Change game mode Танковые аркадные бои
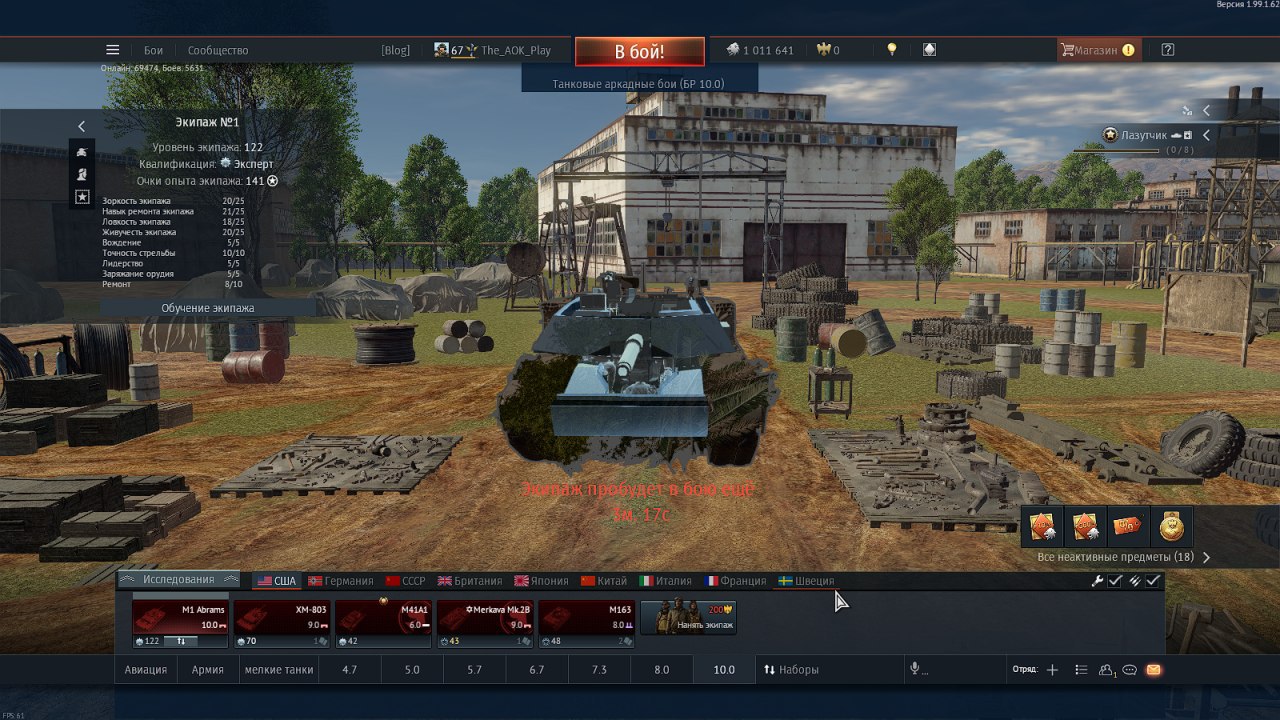Screen dimensions: 1280x720 tap(639, 84)
